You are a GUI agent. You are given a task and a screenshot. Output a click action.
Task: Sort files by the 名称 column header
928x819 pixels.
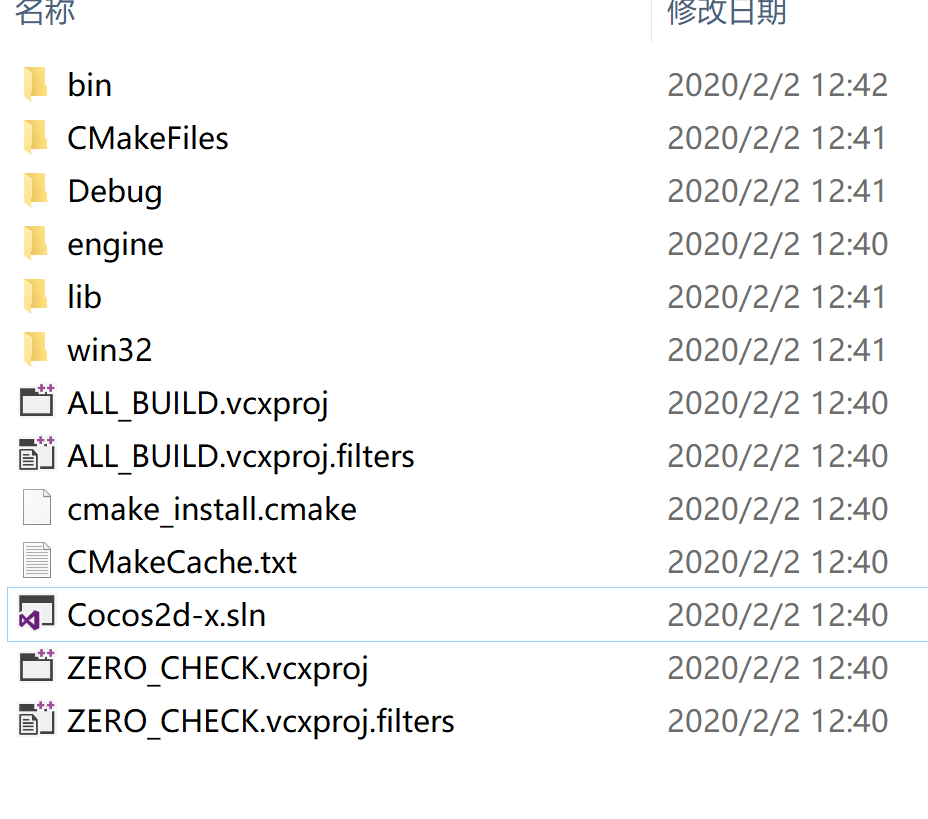(45, 12)
